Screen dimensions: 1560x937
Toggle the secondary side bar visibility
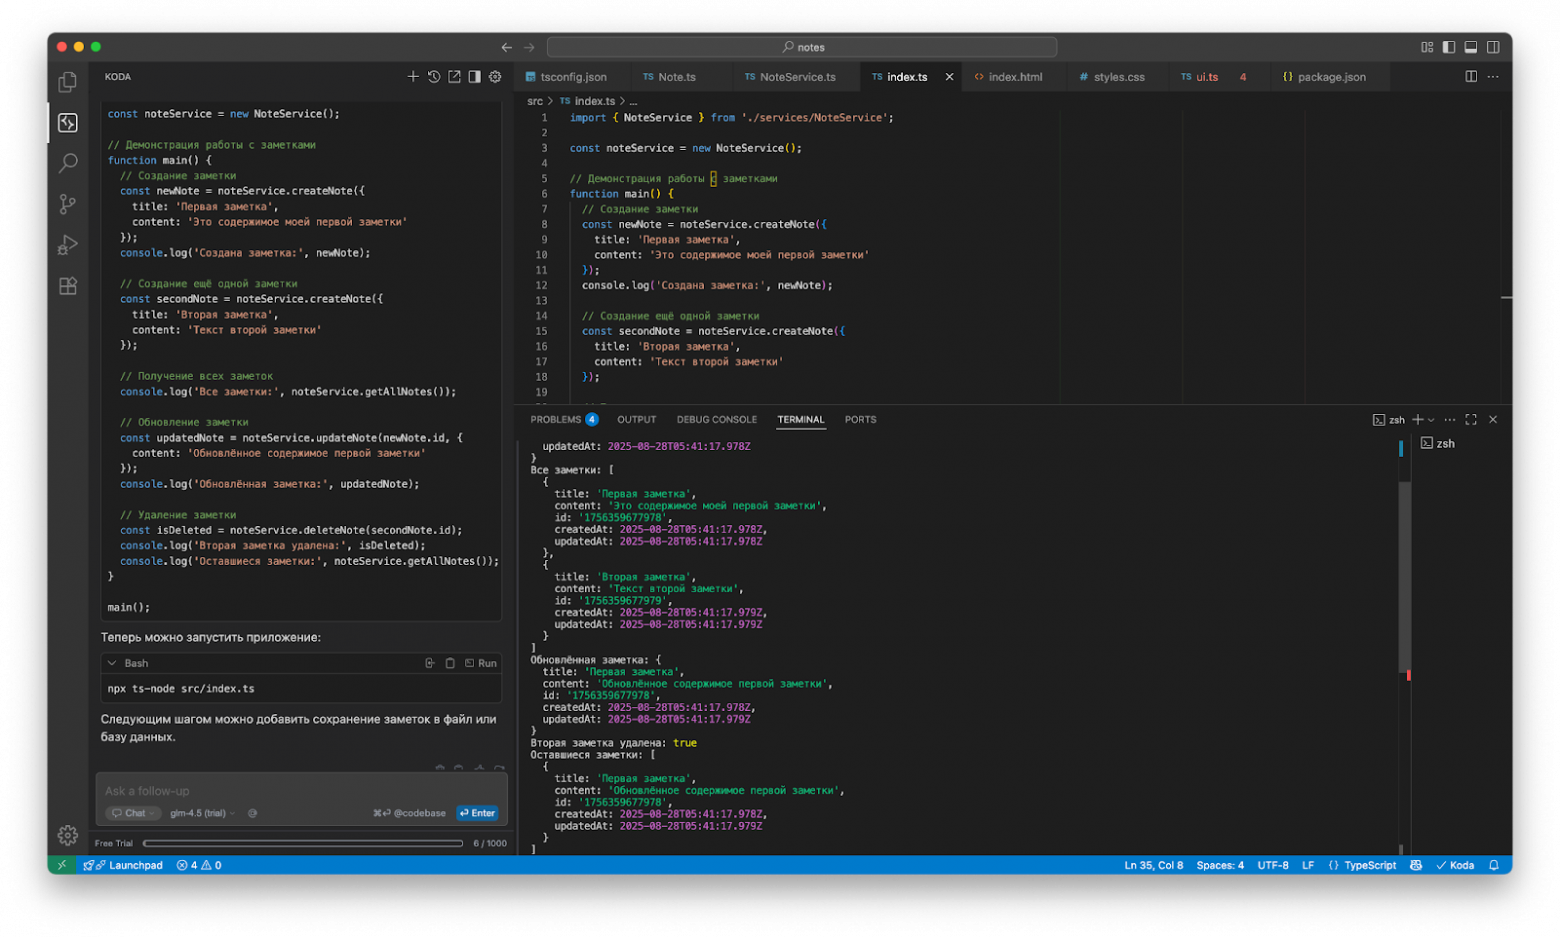(x=1493, y=47)
